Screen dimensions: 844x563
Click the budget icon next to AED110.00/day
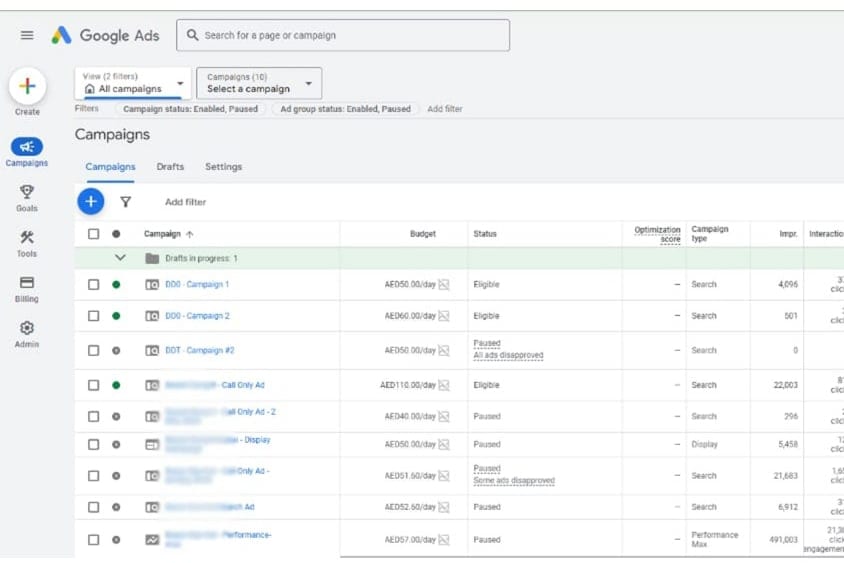click(444, 385)
